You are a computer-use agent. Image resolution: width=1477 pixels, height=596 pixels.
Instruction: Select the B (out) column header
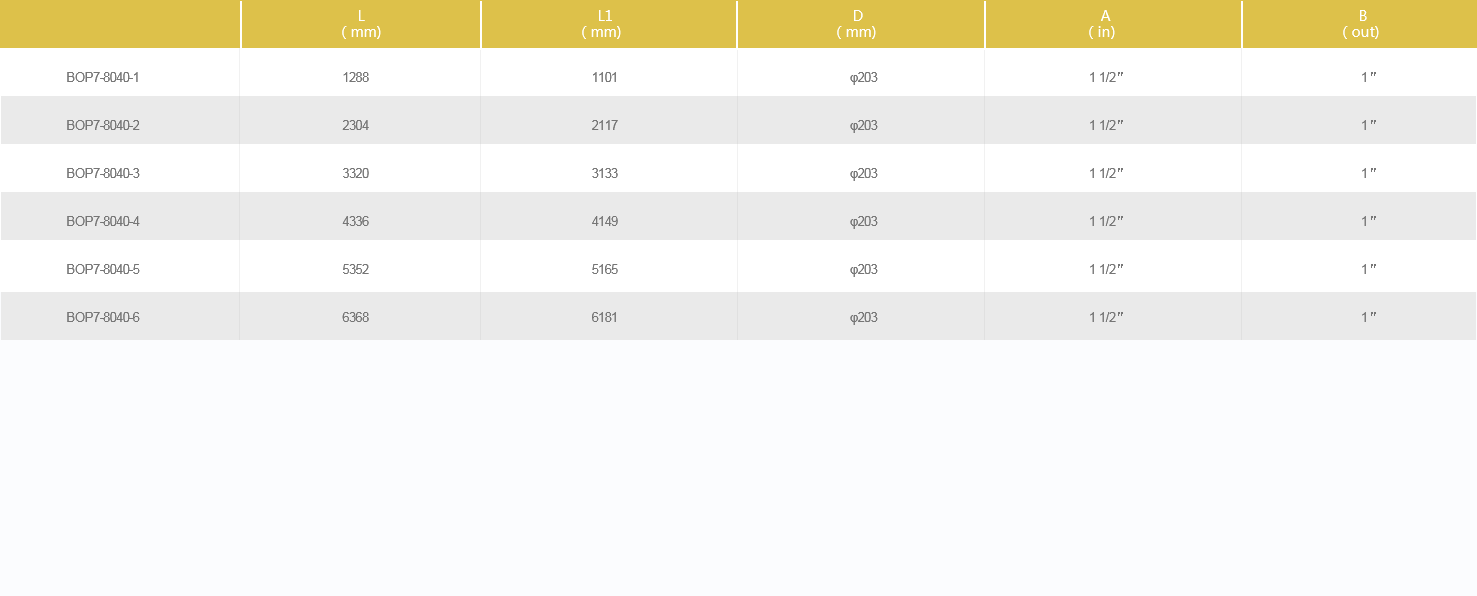(x=1360, y=24)
